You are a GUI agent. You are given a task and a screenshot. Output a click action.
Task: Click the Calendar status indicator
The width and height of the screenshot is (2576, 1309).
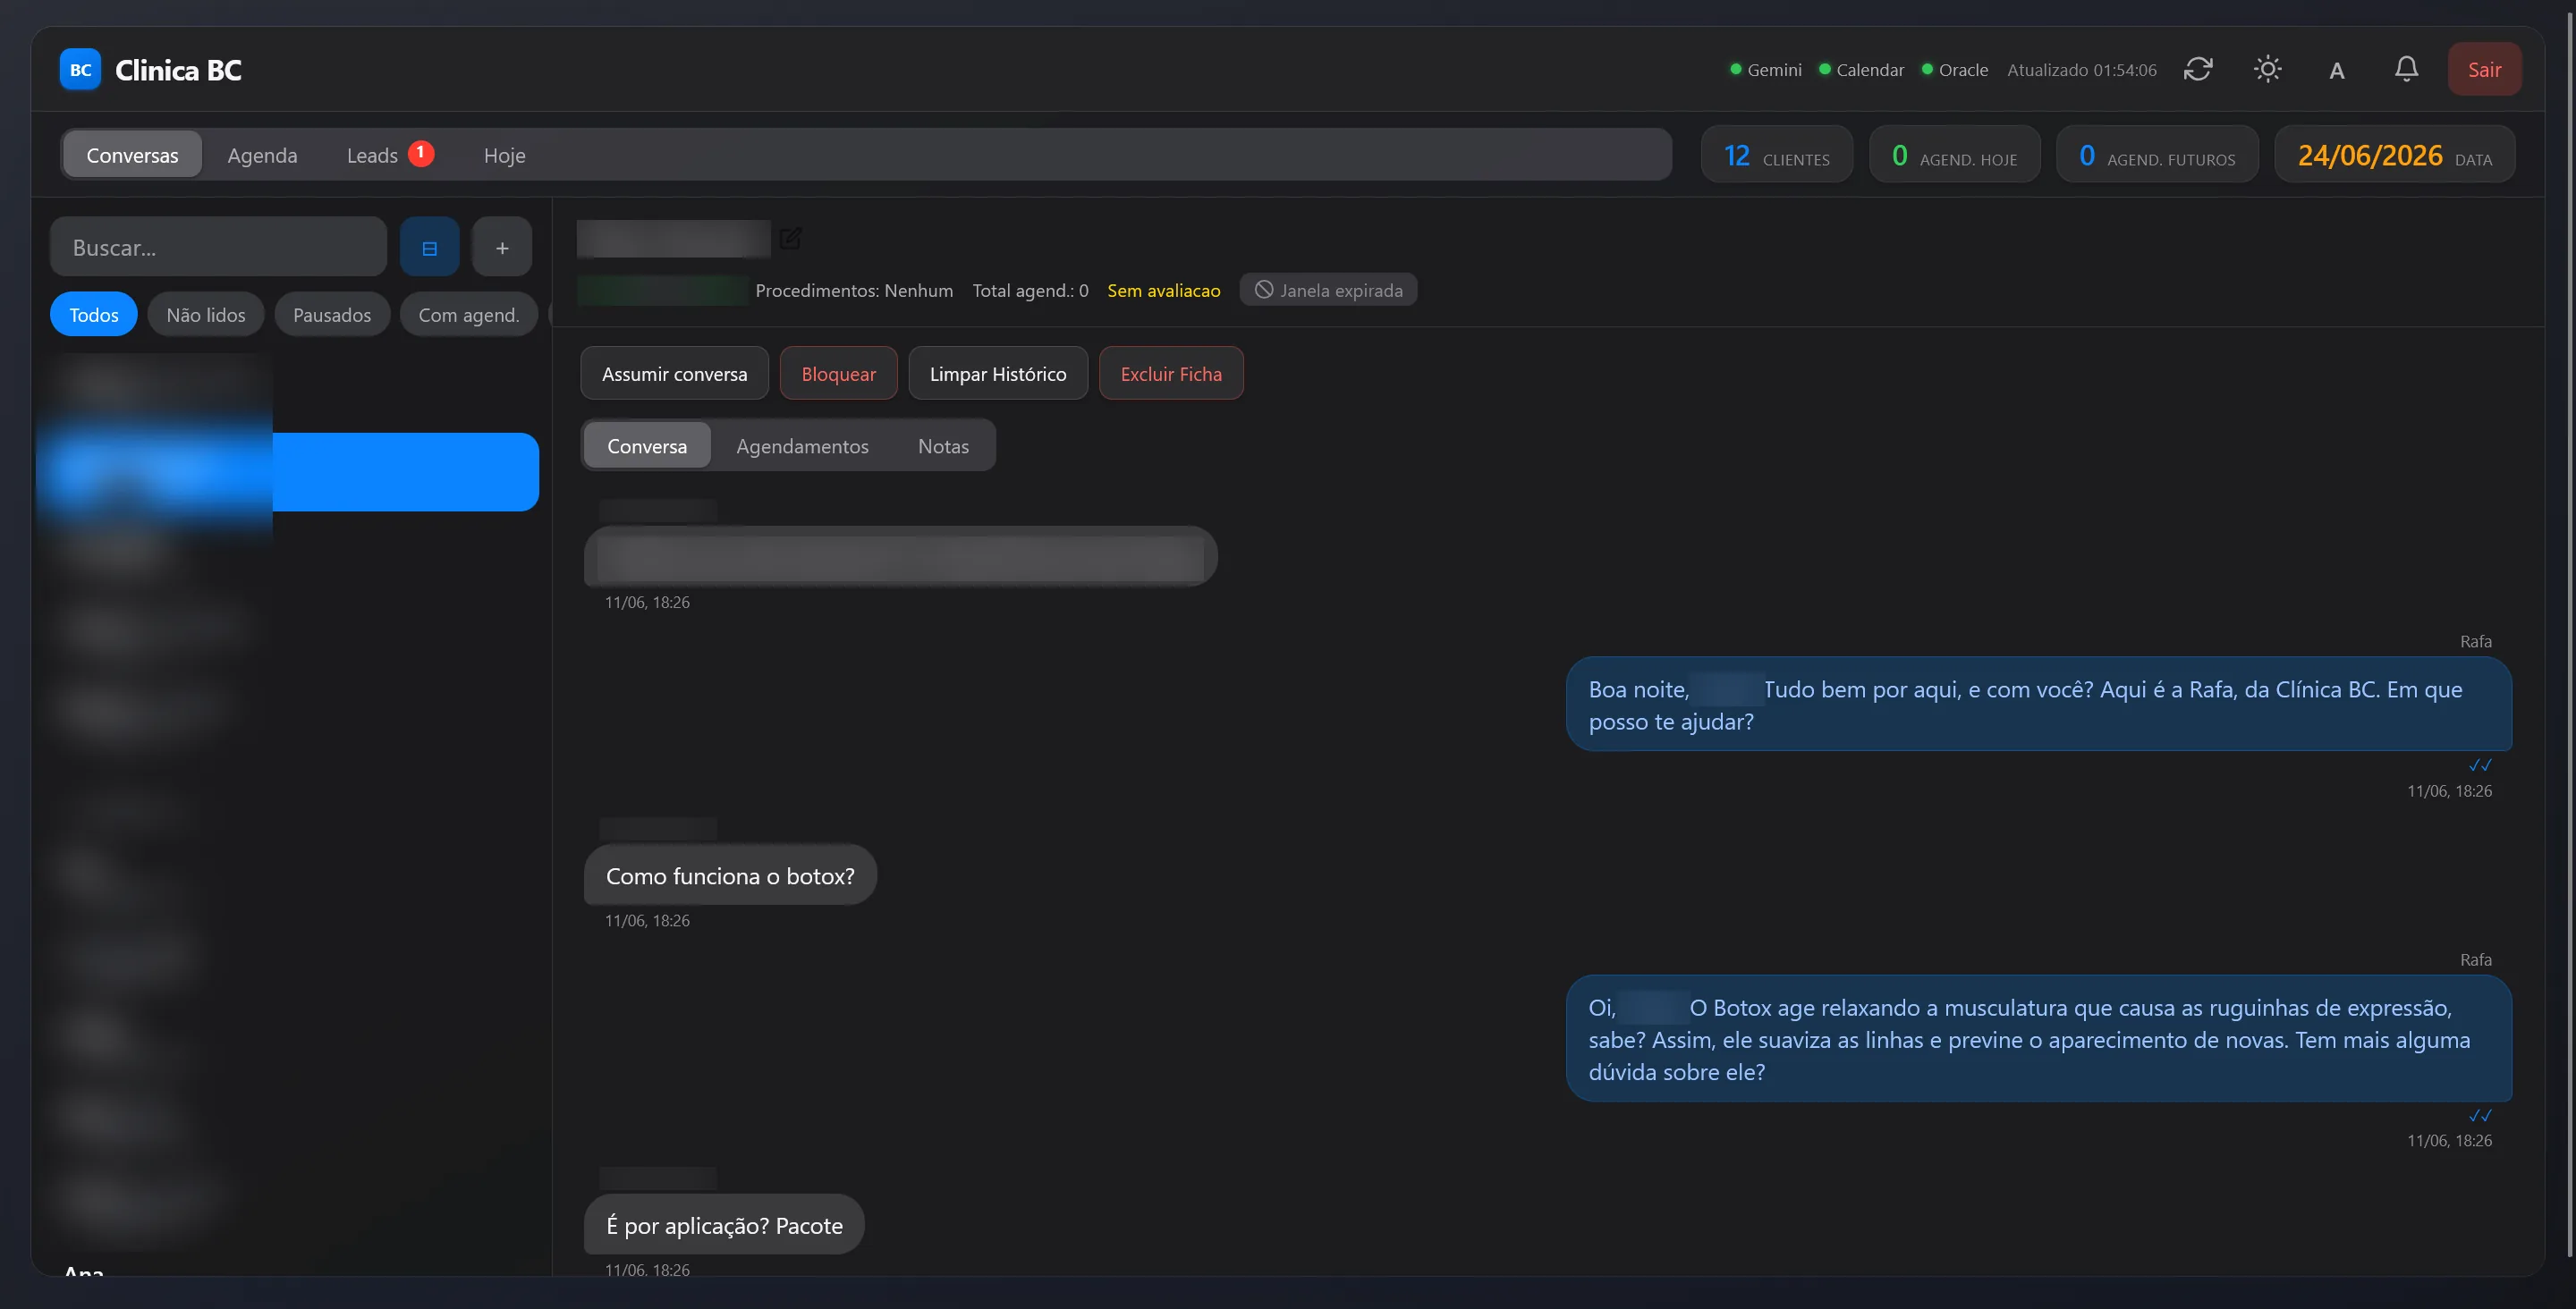click(x=1861, y=70)
